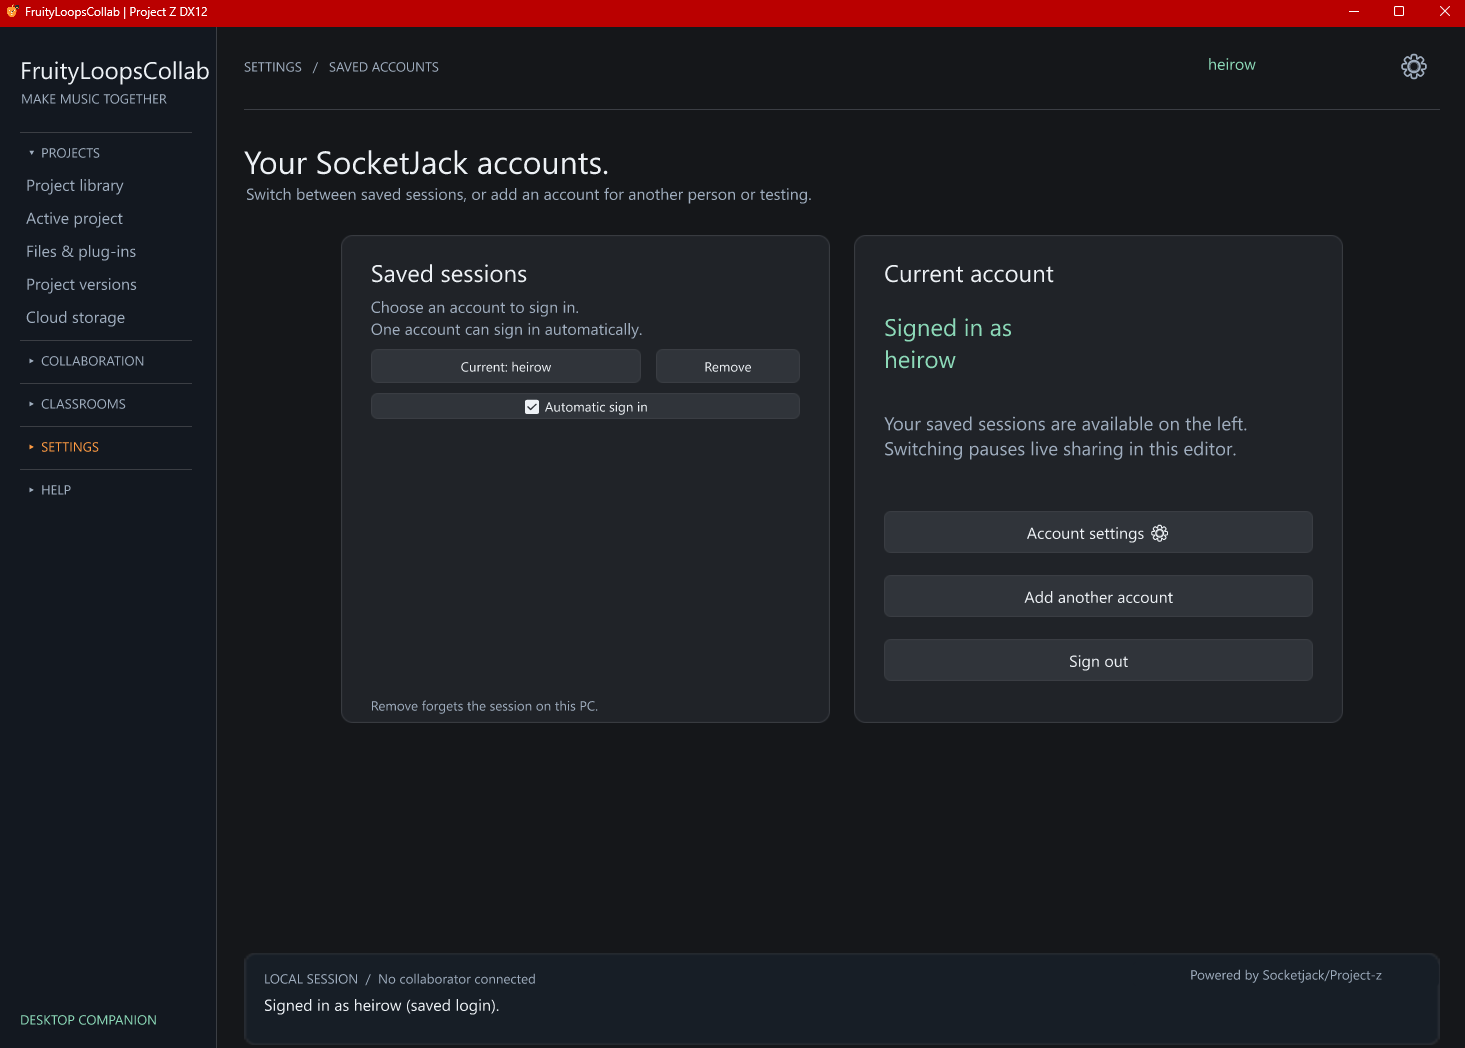Image resolution: width=1465 pixels, height=1048 pixels.
Task: Click the heirow username in header
Action: 1232,65
